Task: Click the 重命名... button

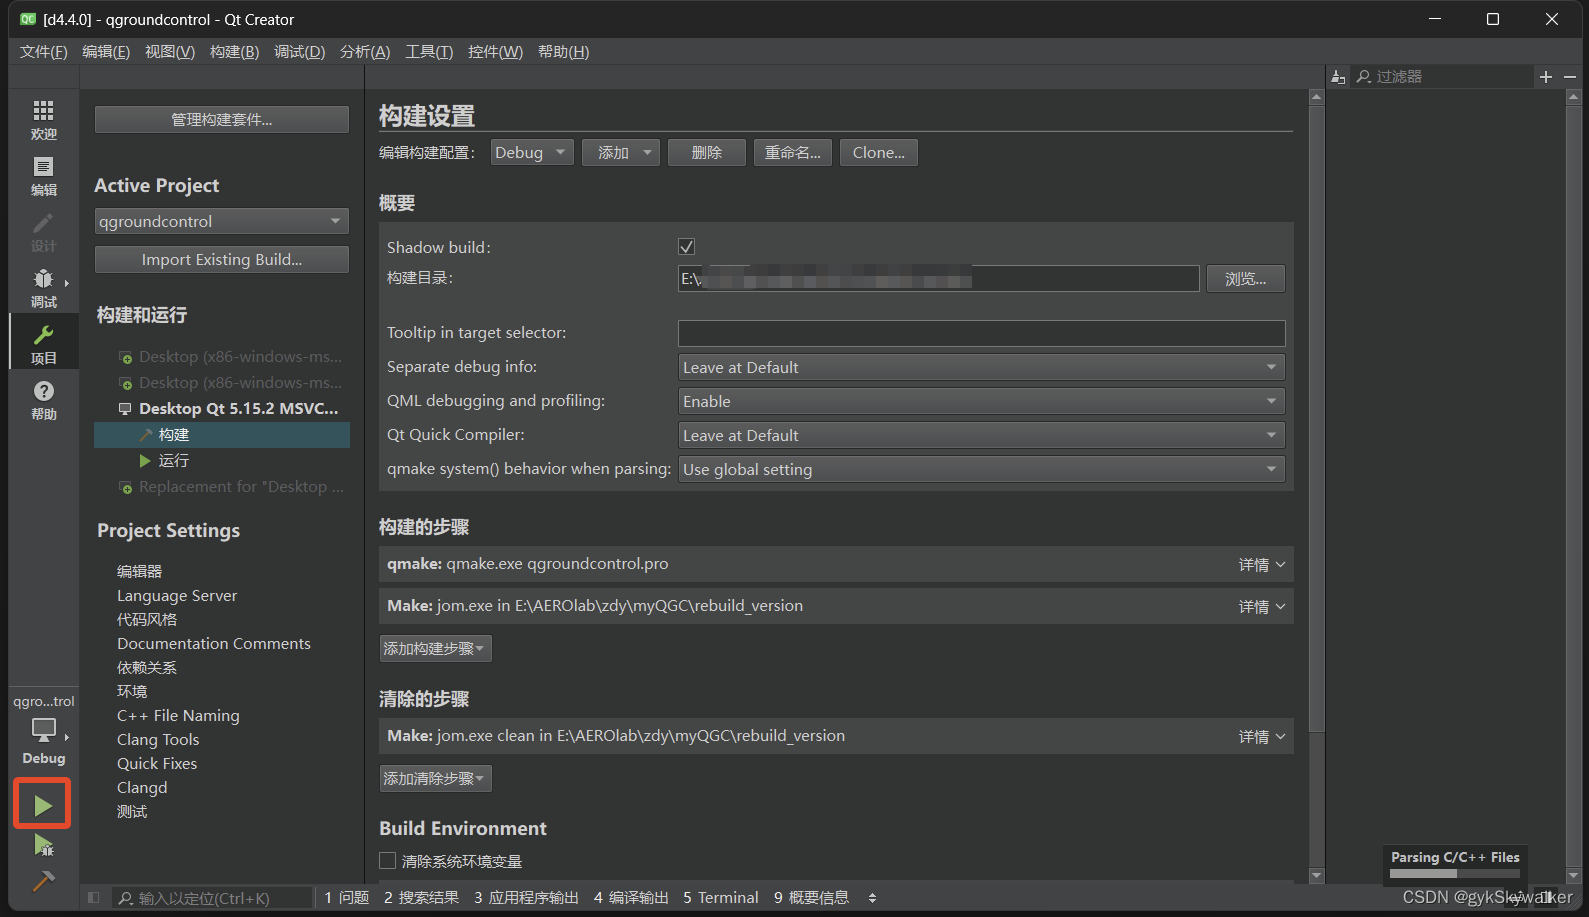Action: (x=793, y=153)
